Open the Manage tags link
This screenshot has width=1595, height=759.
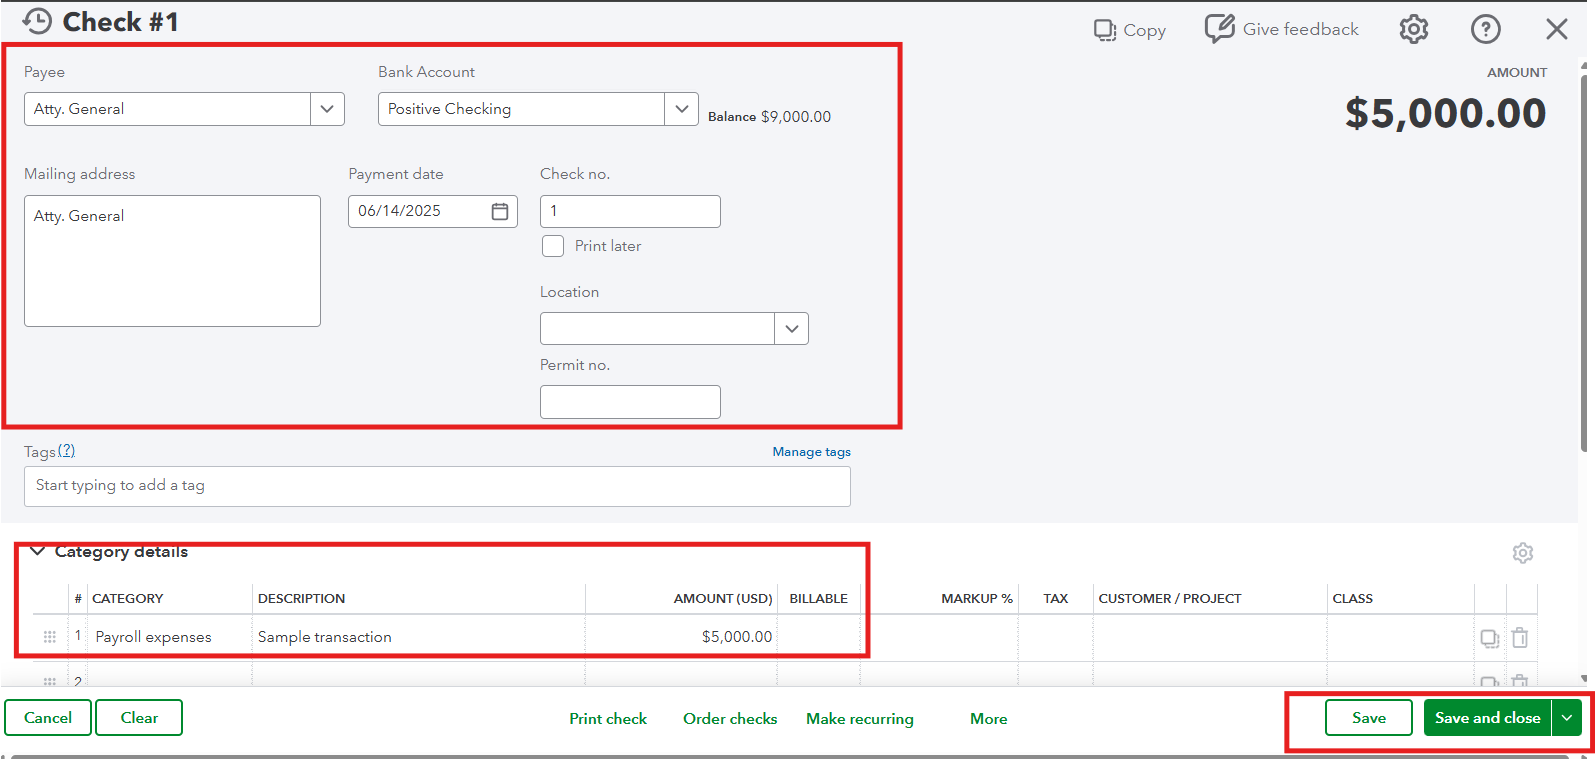point(811,452)
